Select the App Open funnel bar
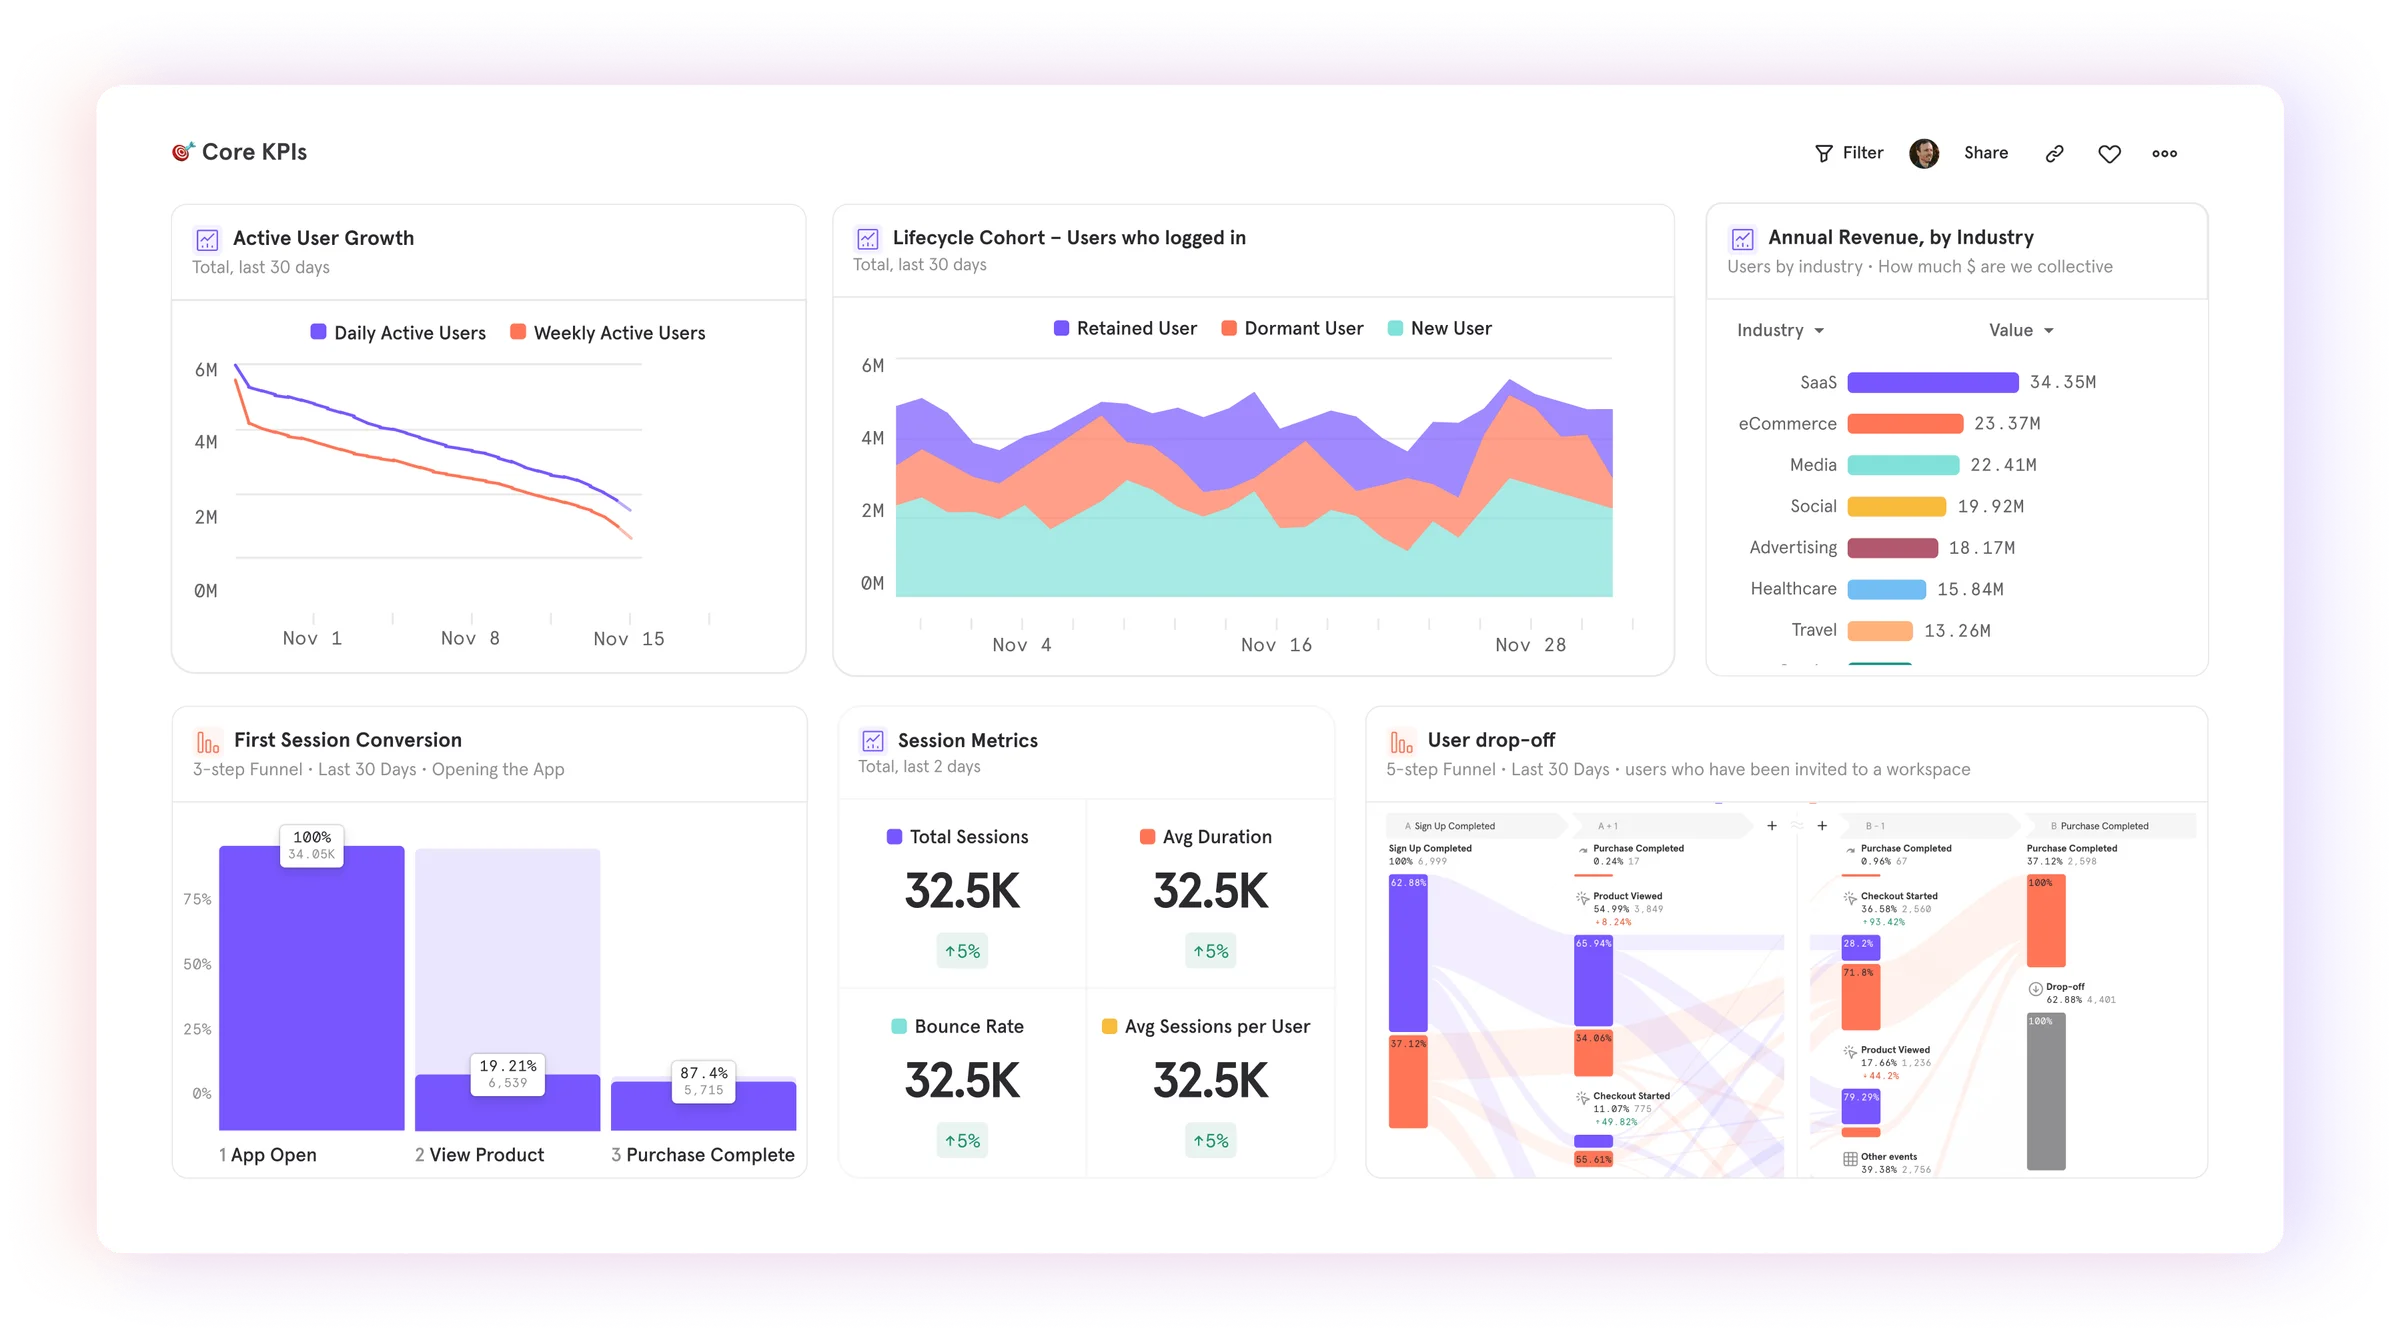Image resolution: width=2400 pixels, height=1339 pixels. (x=311, y=988)
